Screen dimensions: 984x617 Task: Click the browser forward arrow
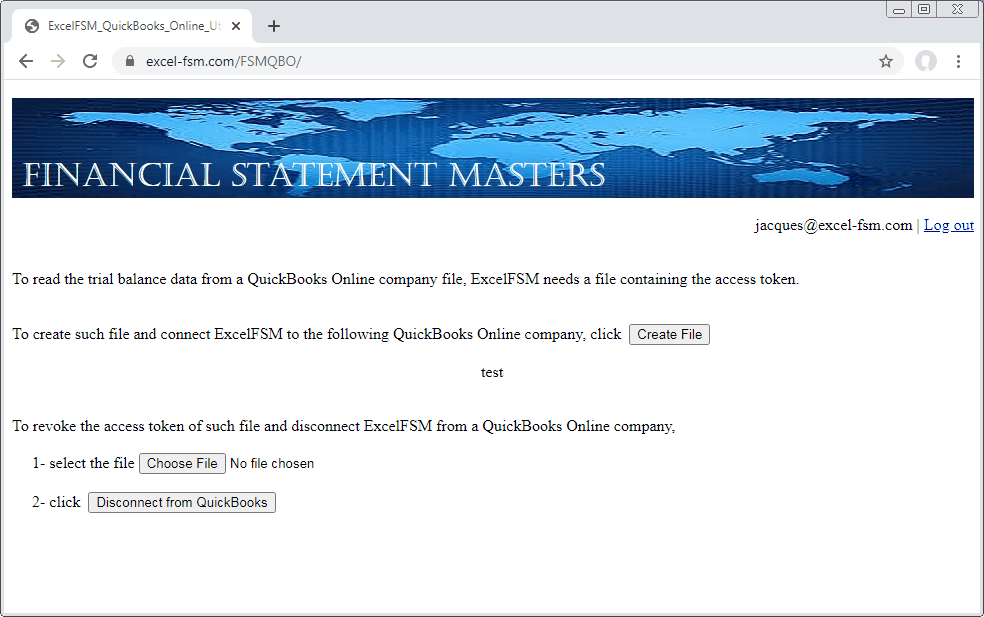pos(58,61)
